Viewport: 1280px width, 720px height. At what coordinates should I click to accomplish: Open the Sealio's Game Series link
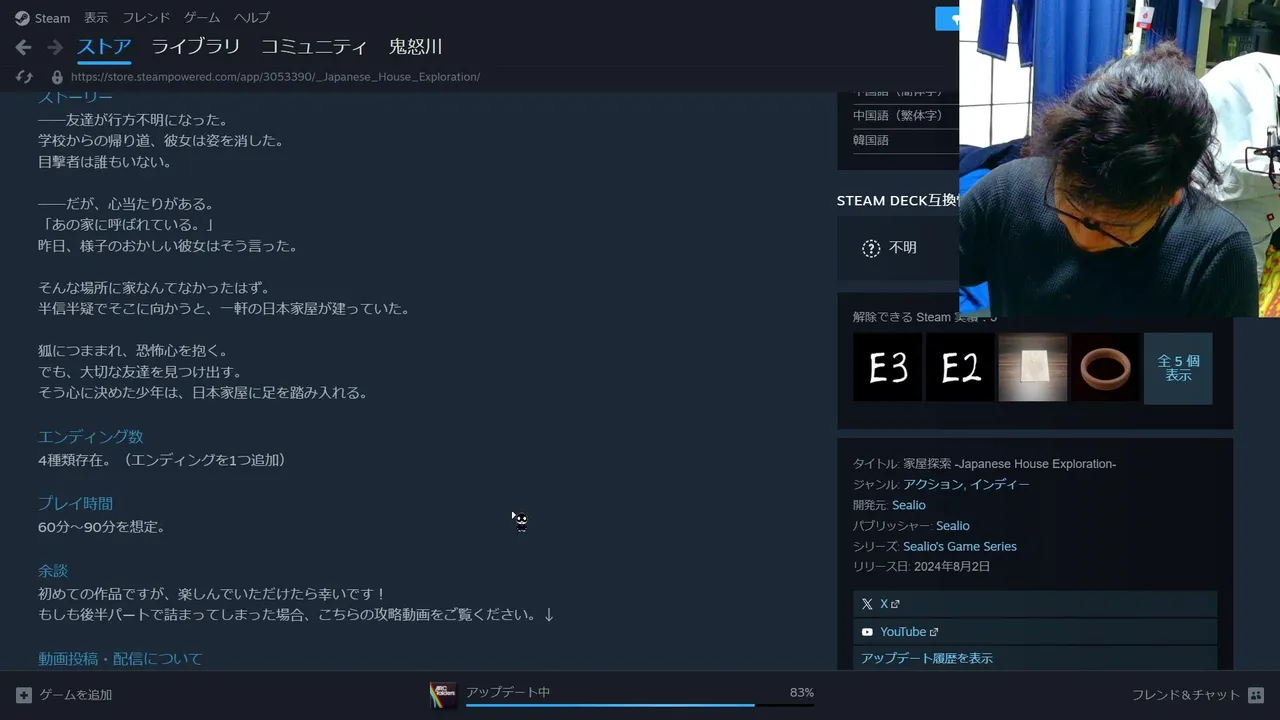point(960,546)
